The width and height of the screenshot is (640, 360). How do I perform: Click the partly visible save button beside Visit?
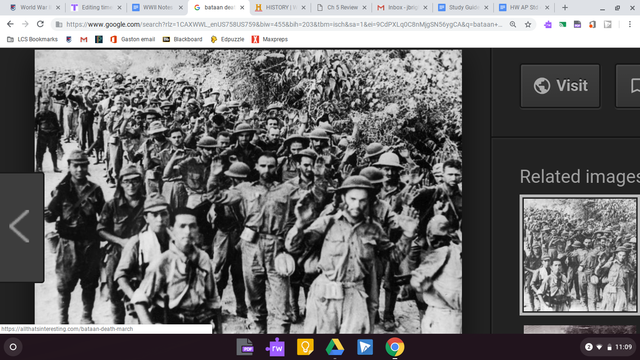click(x=628, y=86)
